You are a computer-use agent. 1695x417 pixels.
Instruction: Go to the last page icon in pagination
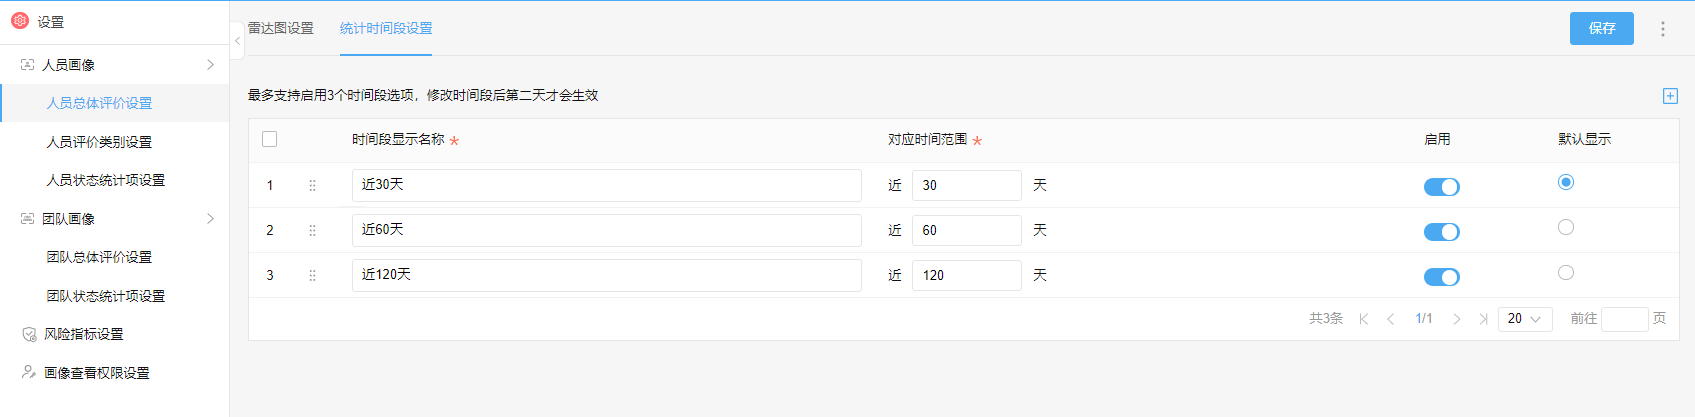tap(1483, 319)
